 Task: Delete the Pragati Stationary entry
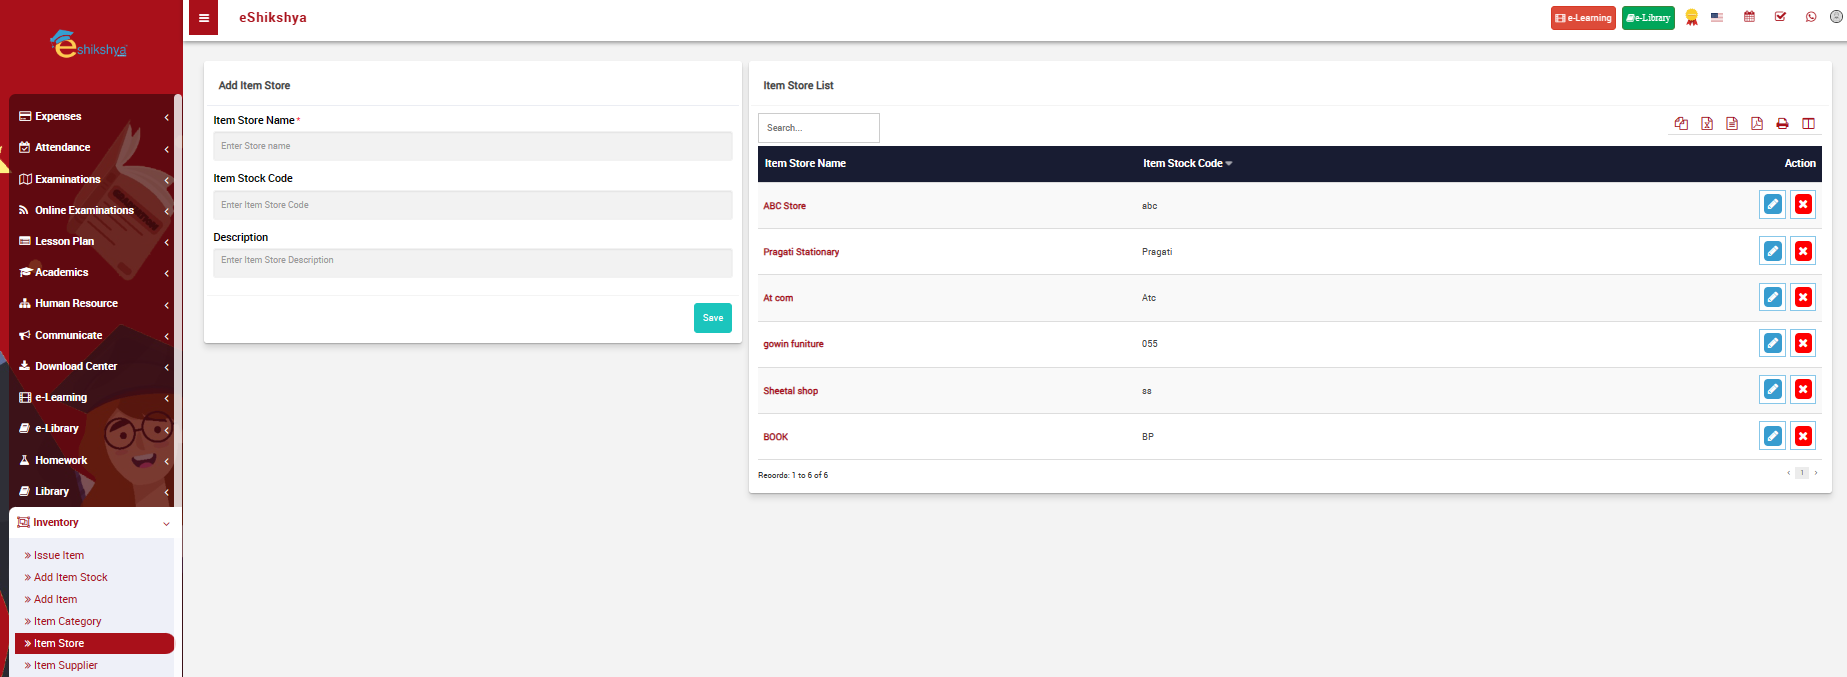[x=1802, y=251]
